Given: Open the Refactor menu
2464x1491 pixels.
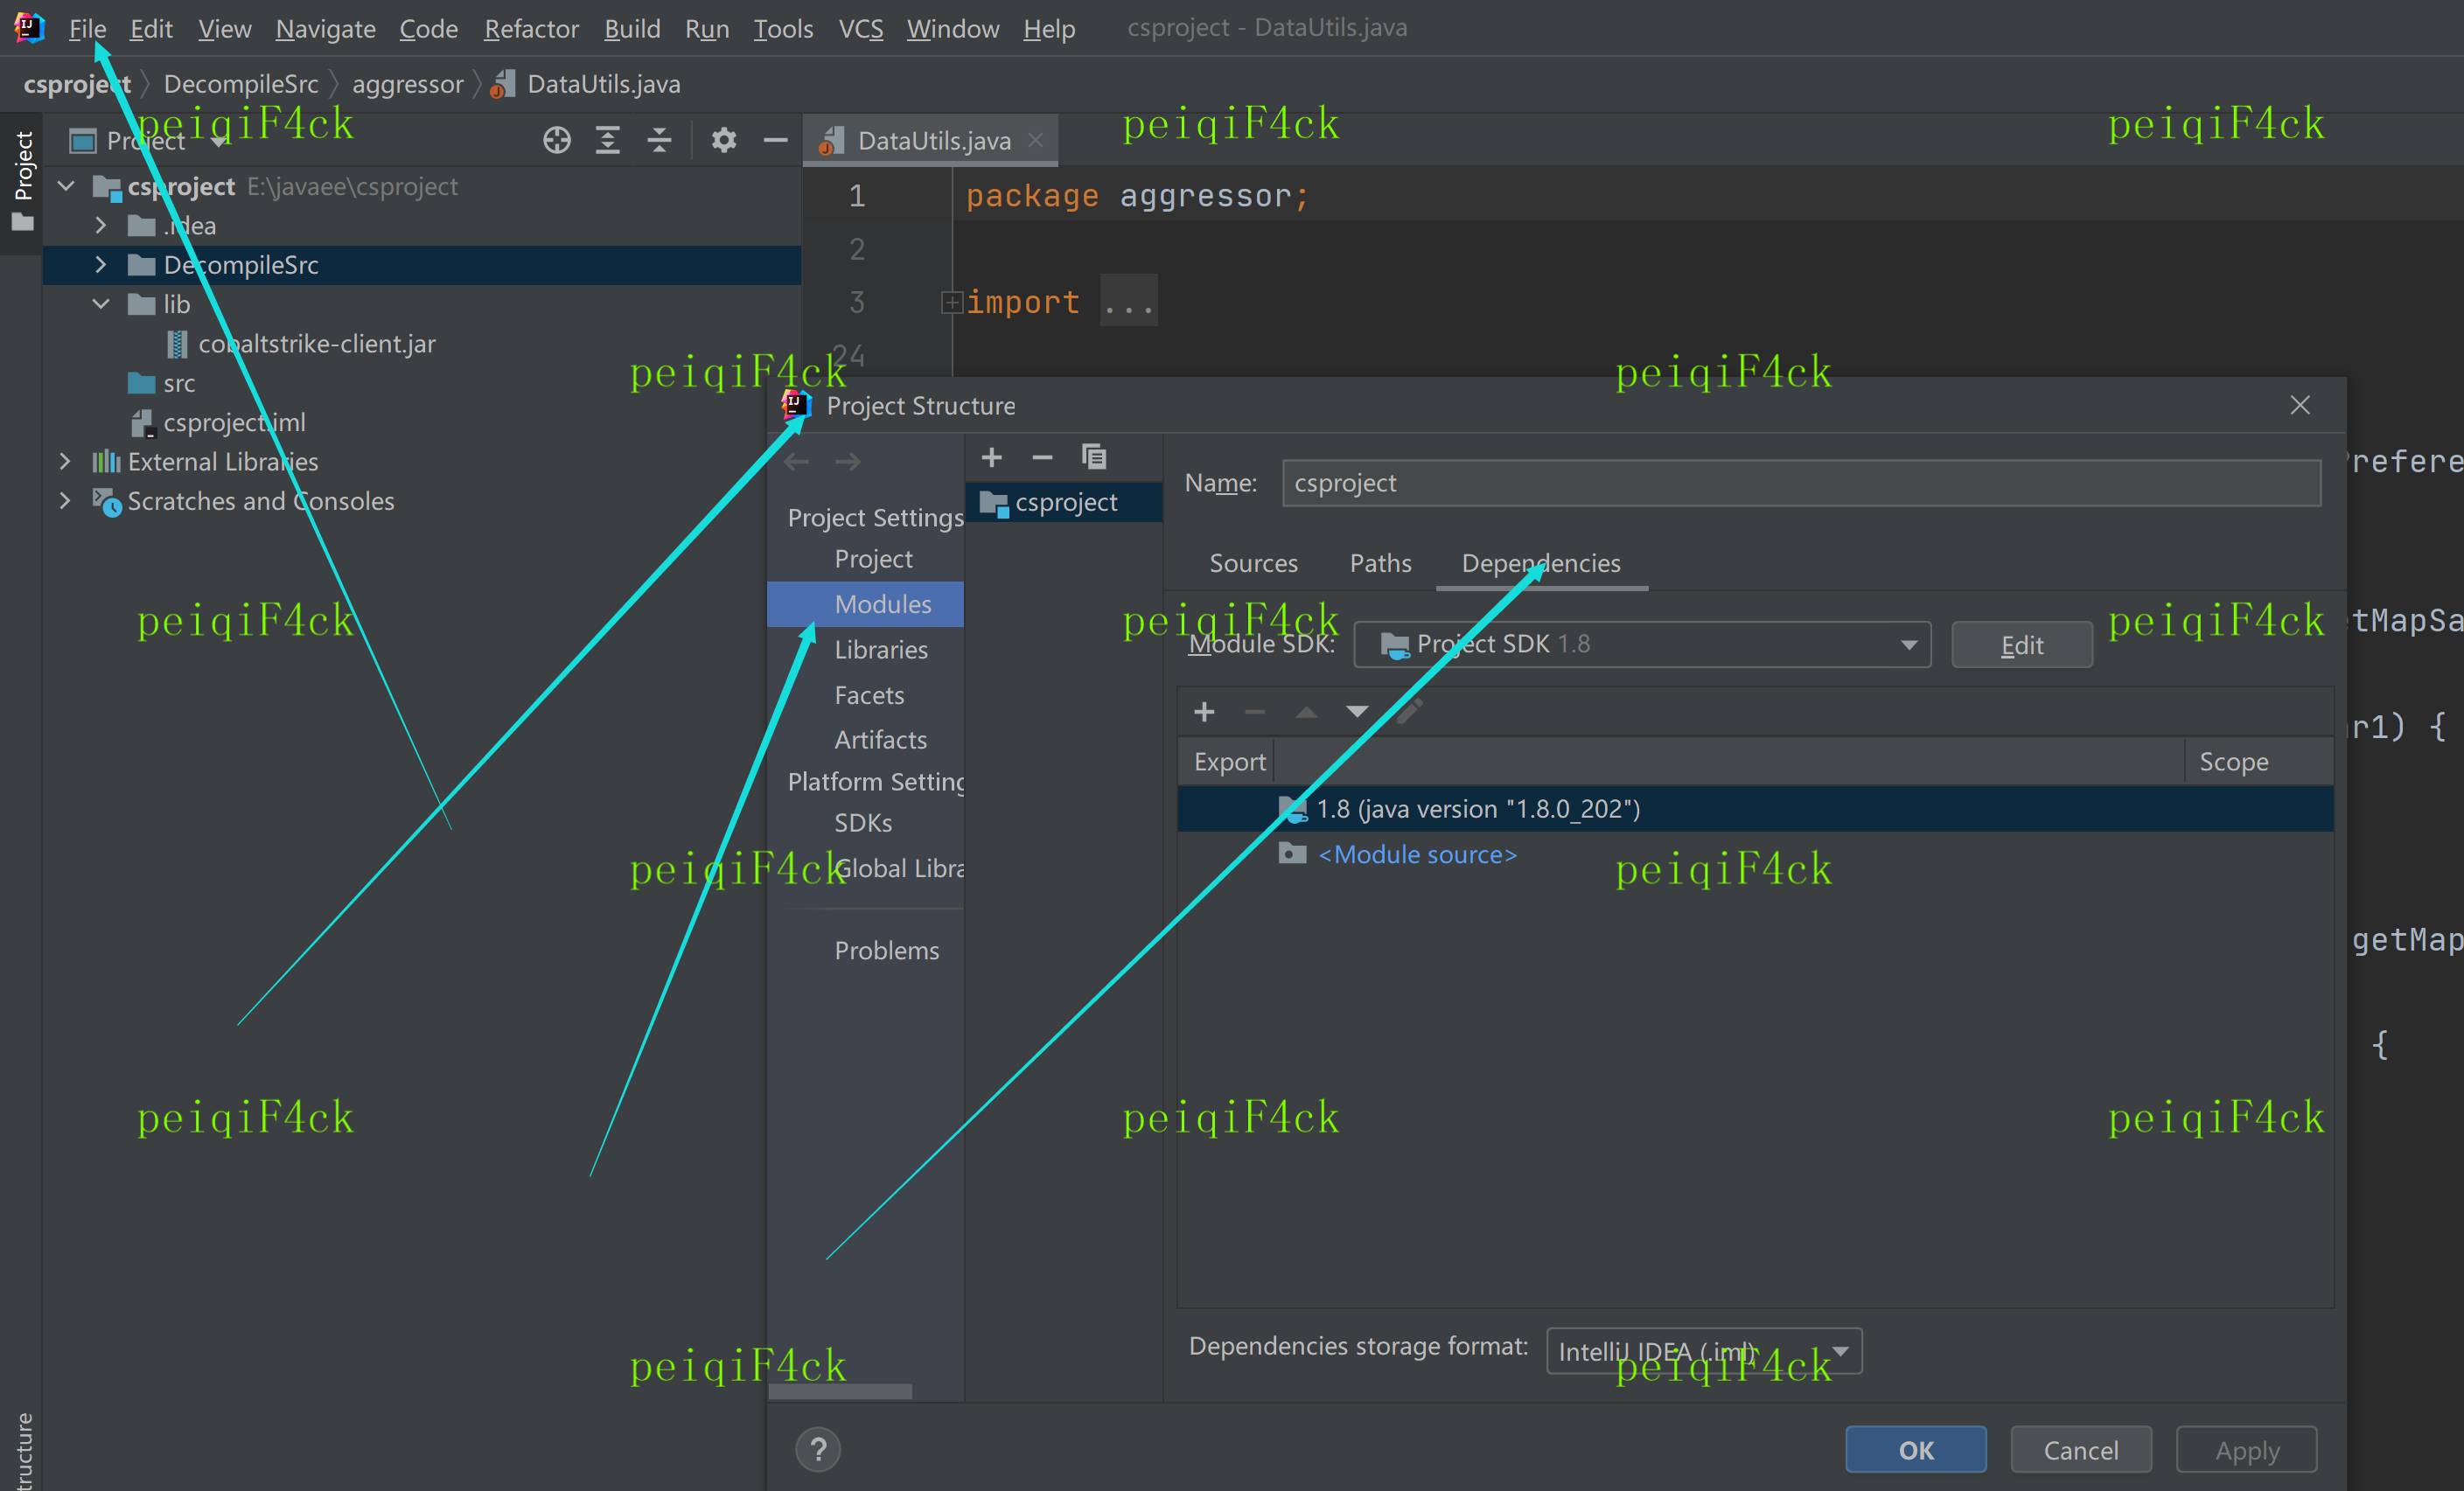Looking at the screenshot, I should (531, 28).
